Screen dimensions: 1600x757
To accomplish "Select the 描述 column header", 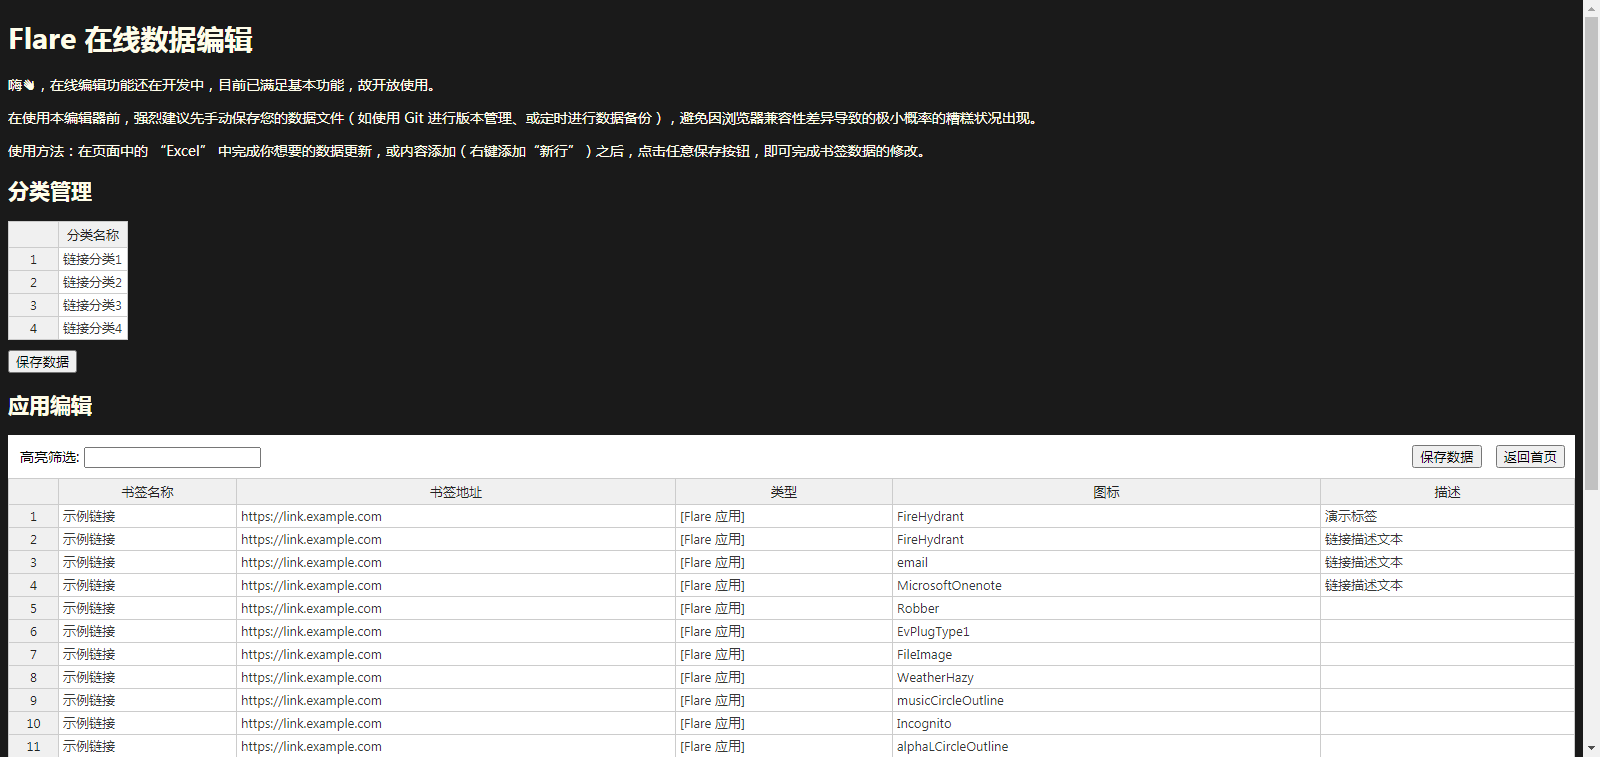I will point(1446,492).
